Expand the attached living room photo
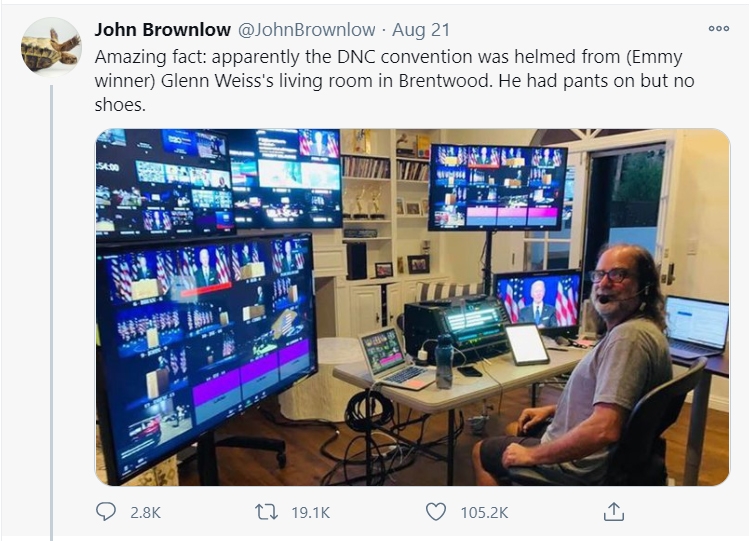This screenshot has width=752, height=541. pos(412,307)
